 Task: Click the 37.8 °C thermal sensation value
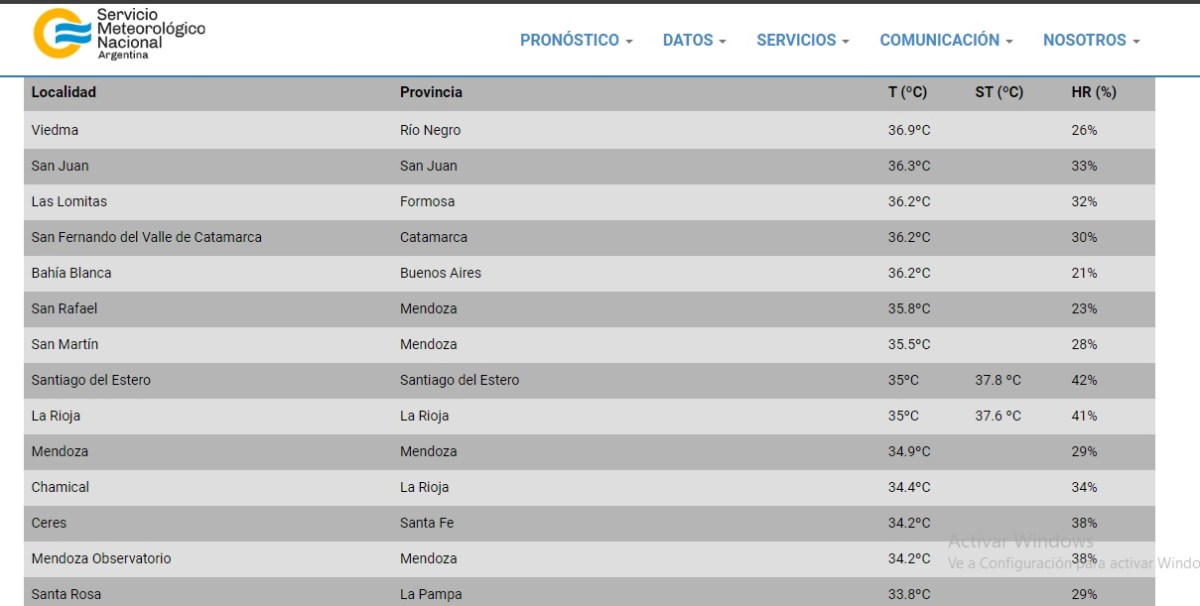click(x=998, y=380)
